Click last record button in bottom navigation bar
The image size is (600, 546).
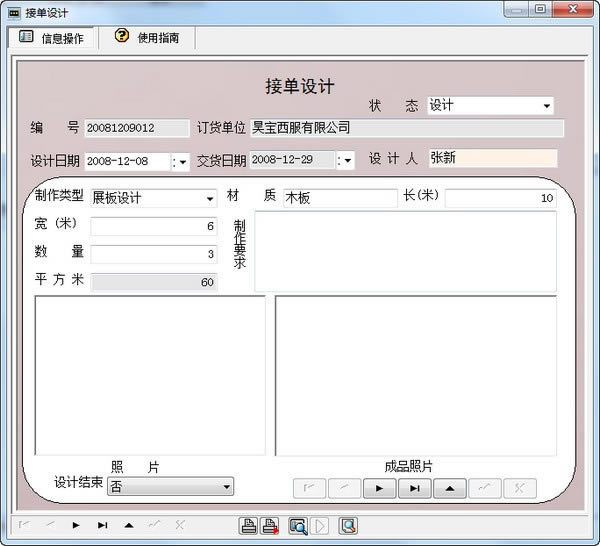(x=102, y=525)
